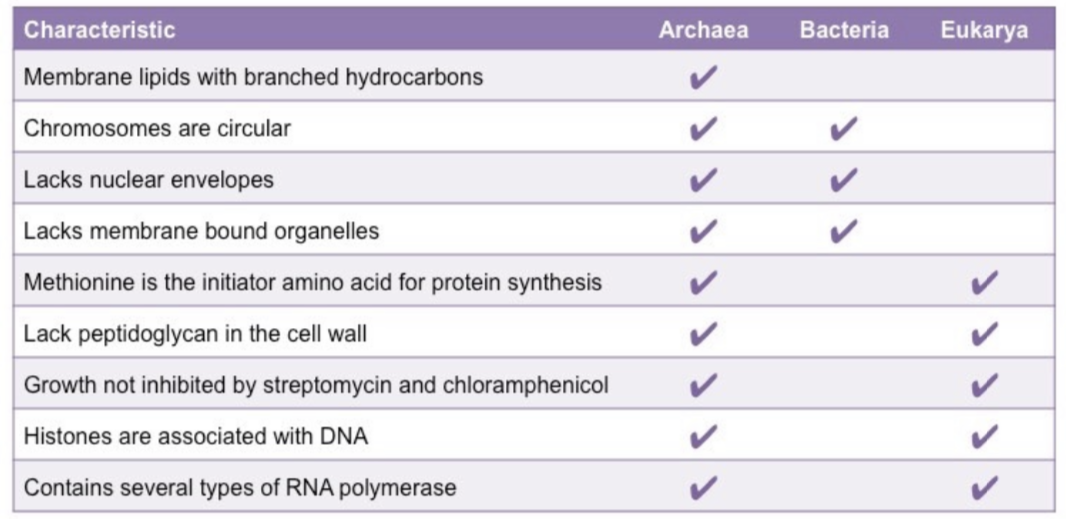Click "Histones are associated with DNA" text

pos(196,437)
